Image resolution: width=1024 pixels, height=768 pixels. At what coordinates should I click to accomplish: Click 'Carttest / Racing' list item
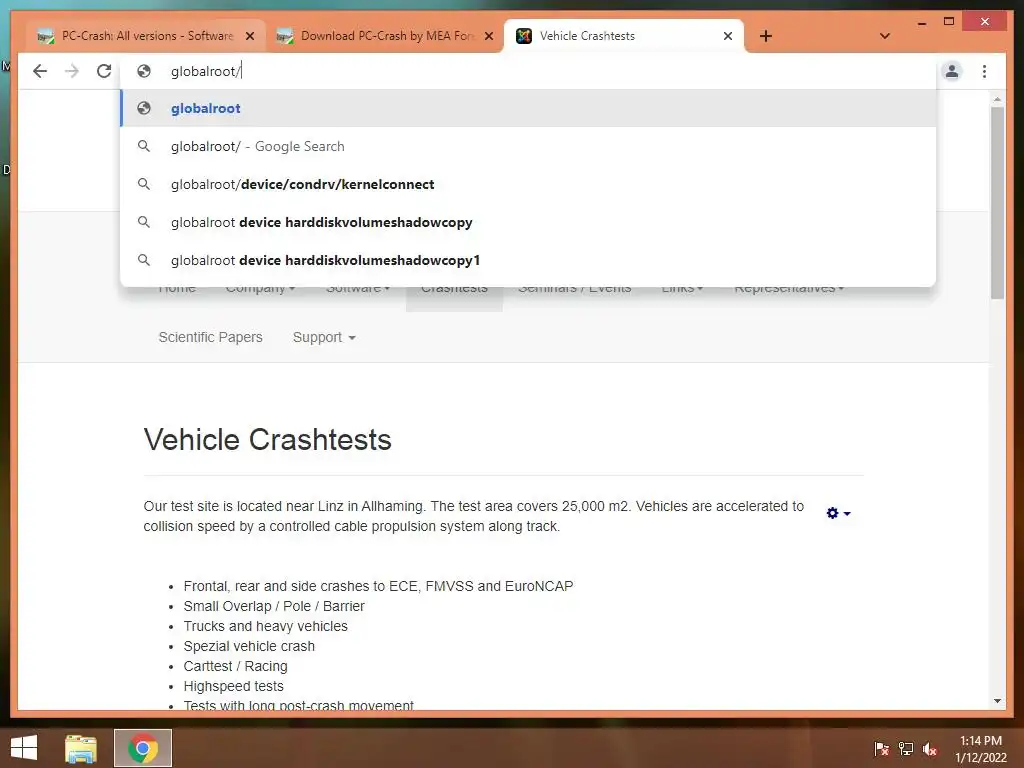tap(235, 666)
